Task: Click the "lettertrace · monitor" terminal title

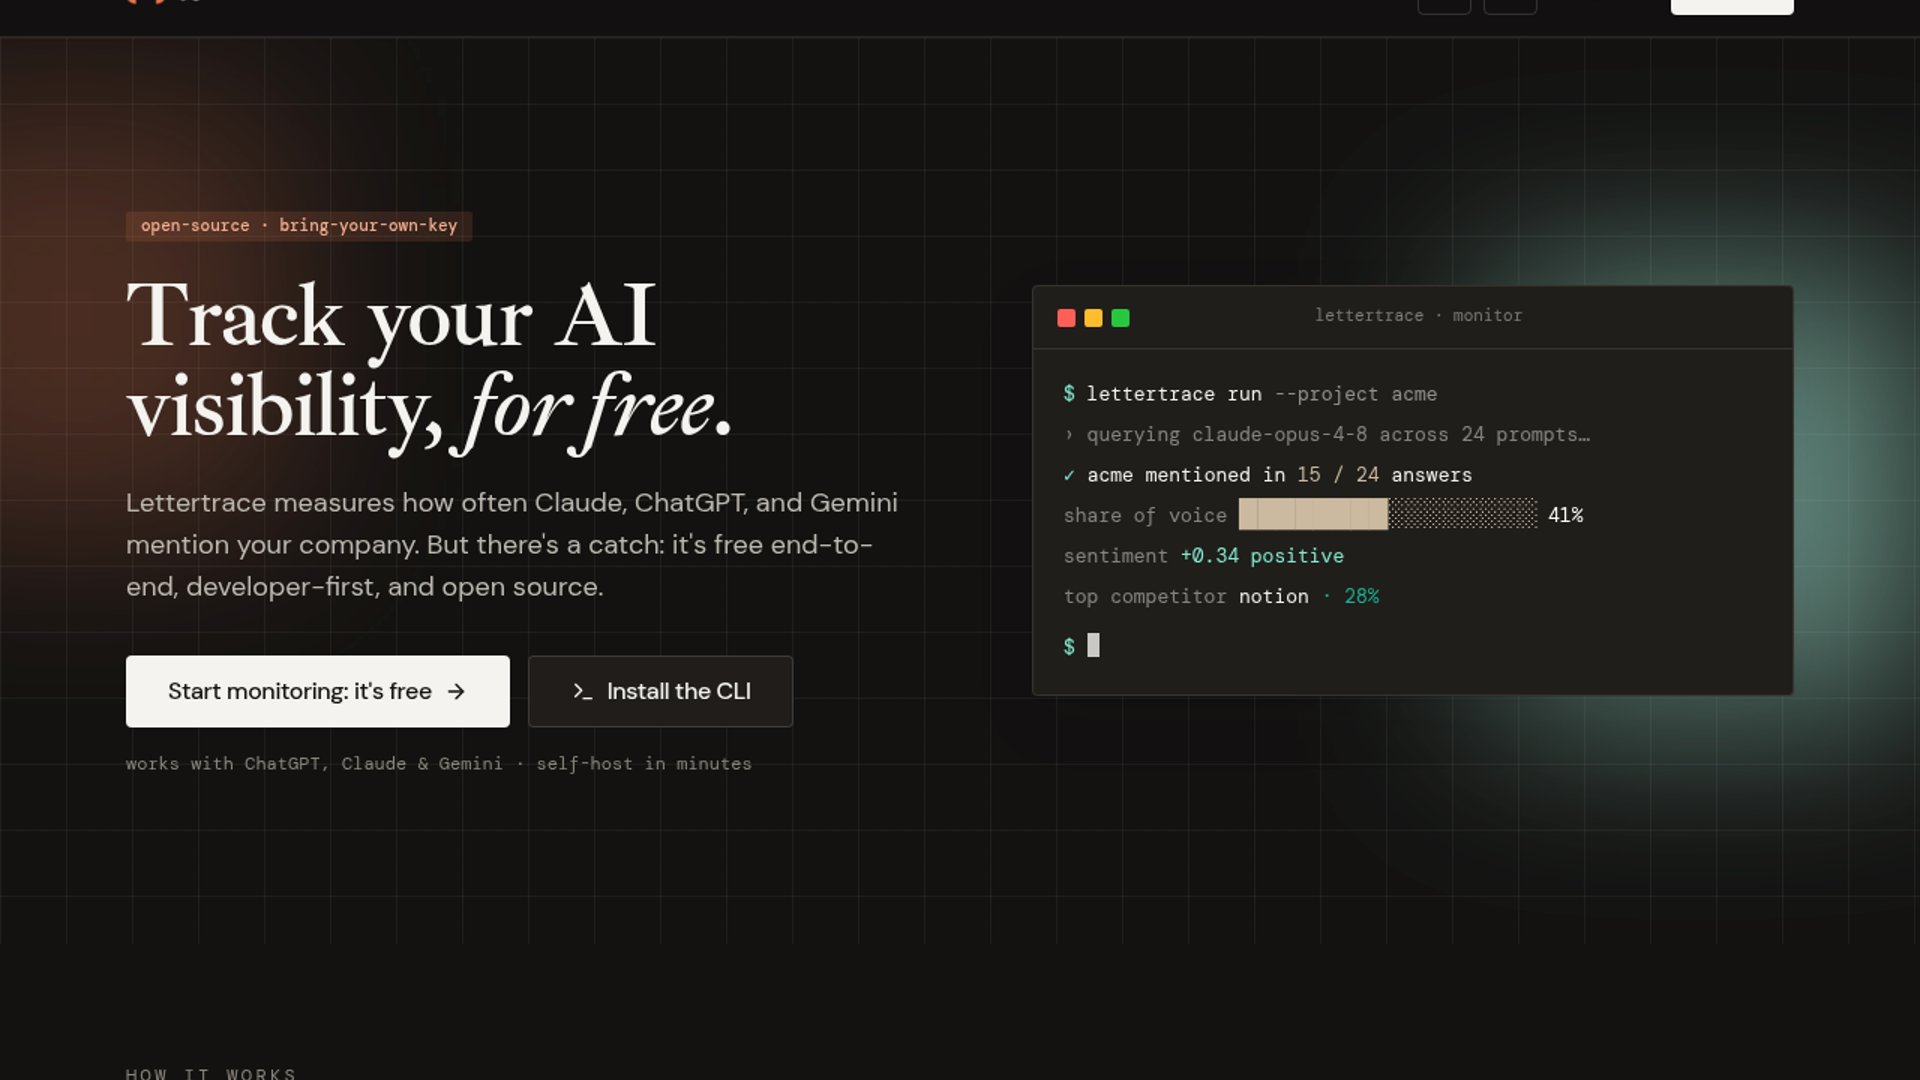Action: click(1418, 316)
